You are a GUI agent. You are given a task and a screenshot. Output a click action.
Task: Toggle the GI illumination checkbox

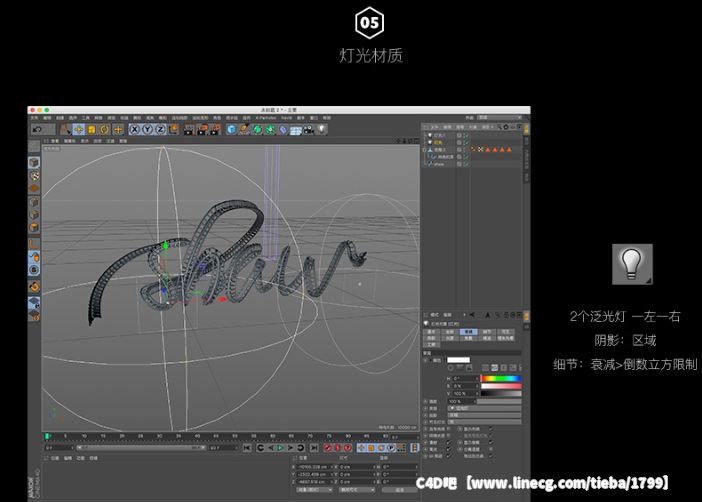click(448, 456)
